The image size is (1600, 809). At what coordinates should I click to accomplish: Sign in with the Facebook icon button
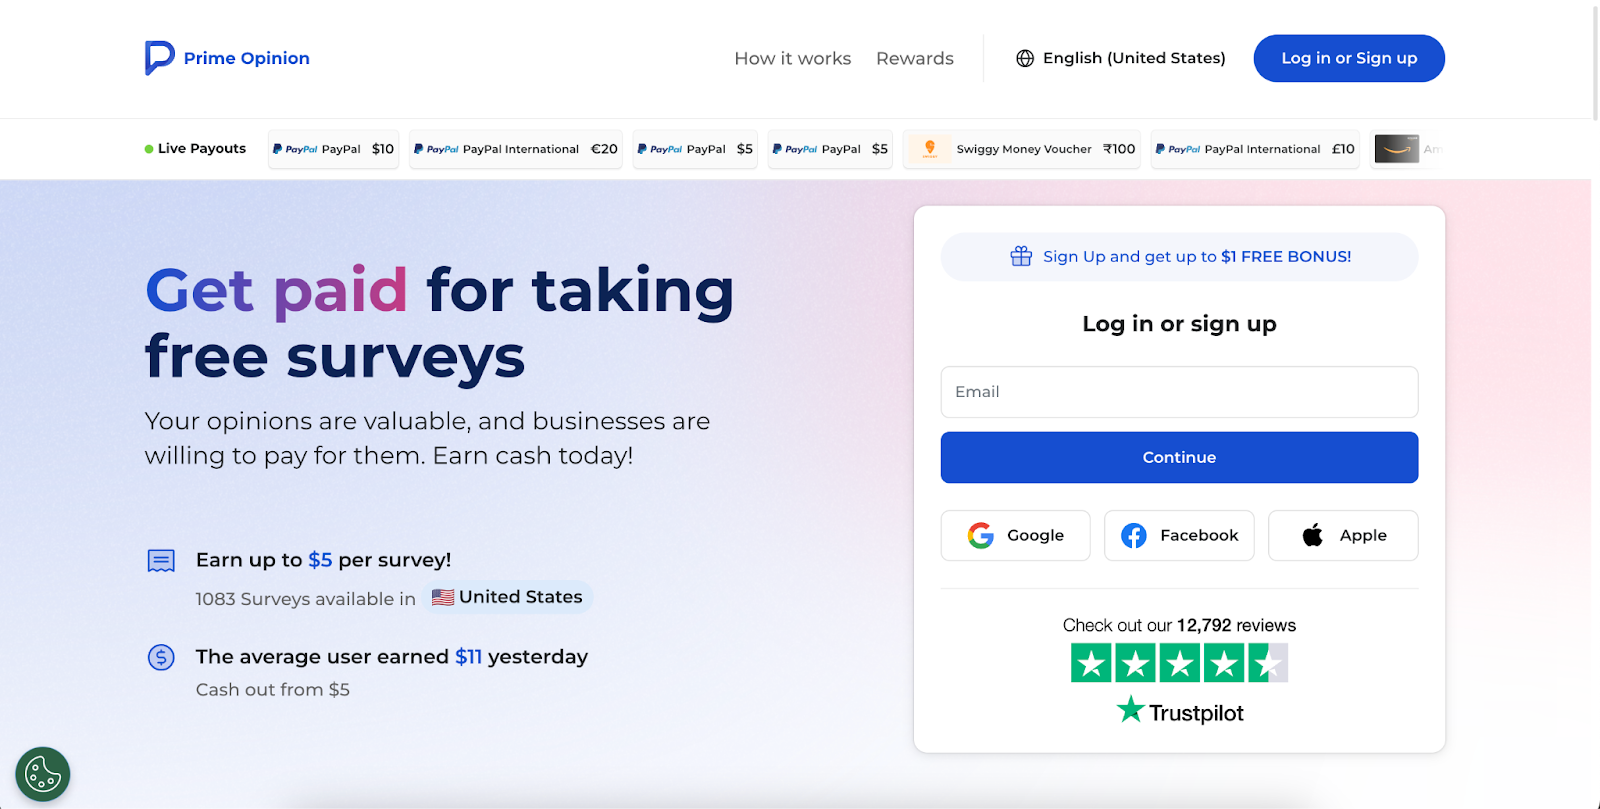coord(1179,536)
